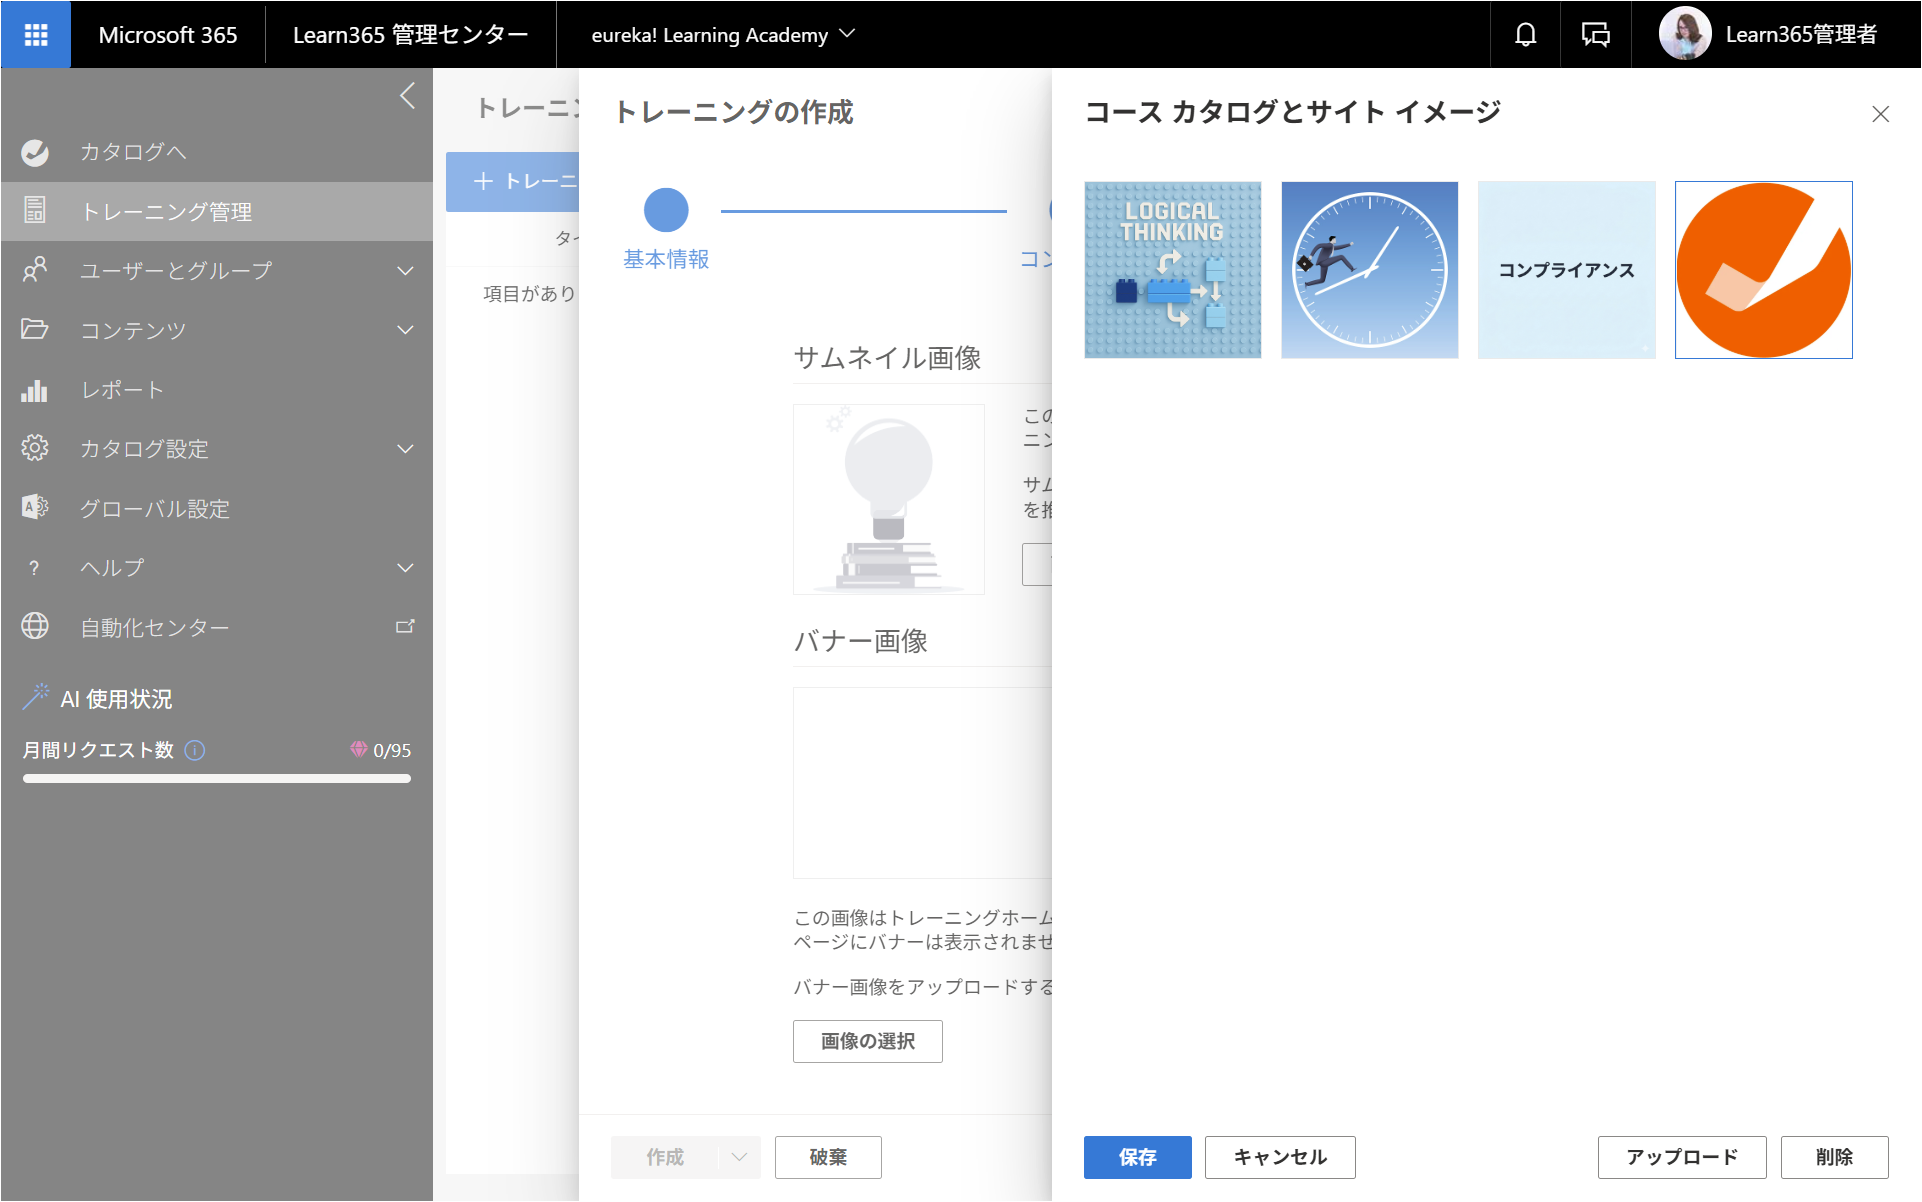The height and width of the screenshot is (1202, 1922).
Task: Click the サムネイル画像 section heading
Action: (x=887, y=357)
